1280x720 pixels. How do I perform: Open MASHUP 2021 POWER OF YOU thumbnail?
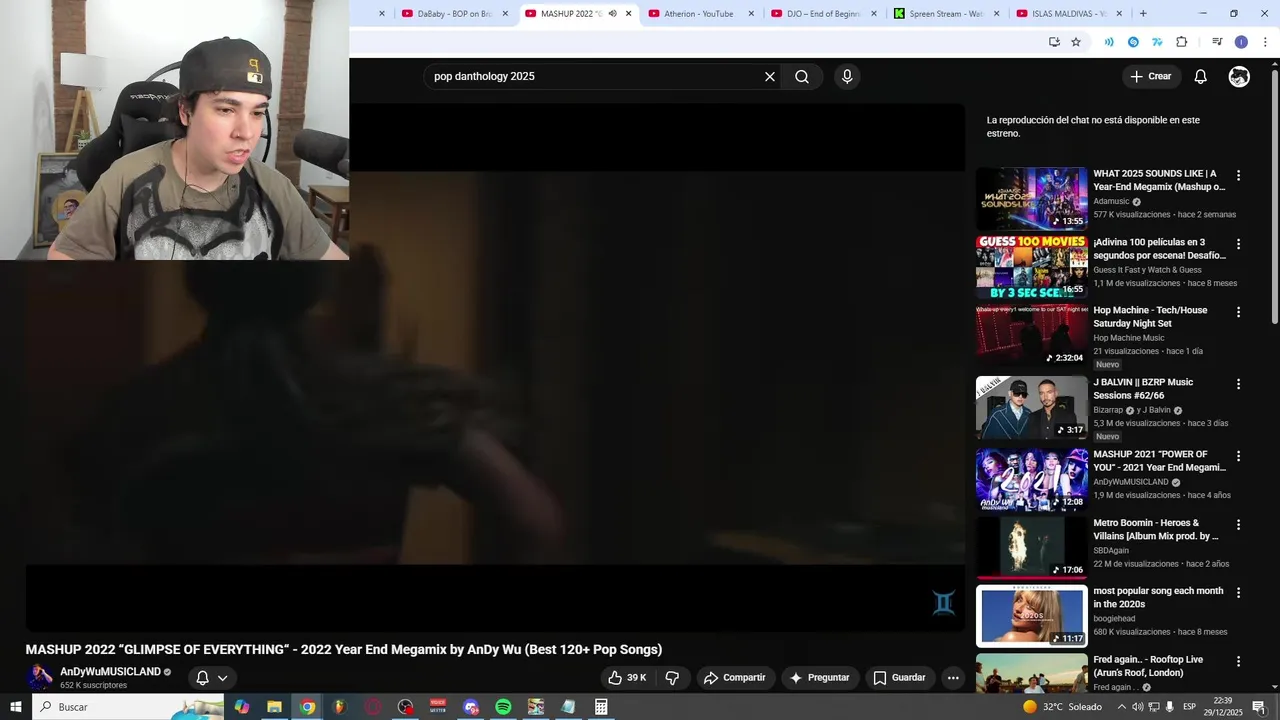pyautogui.click(x=1032, y=479)
